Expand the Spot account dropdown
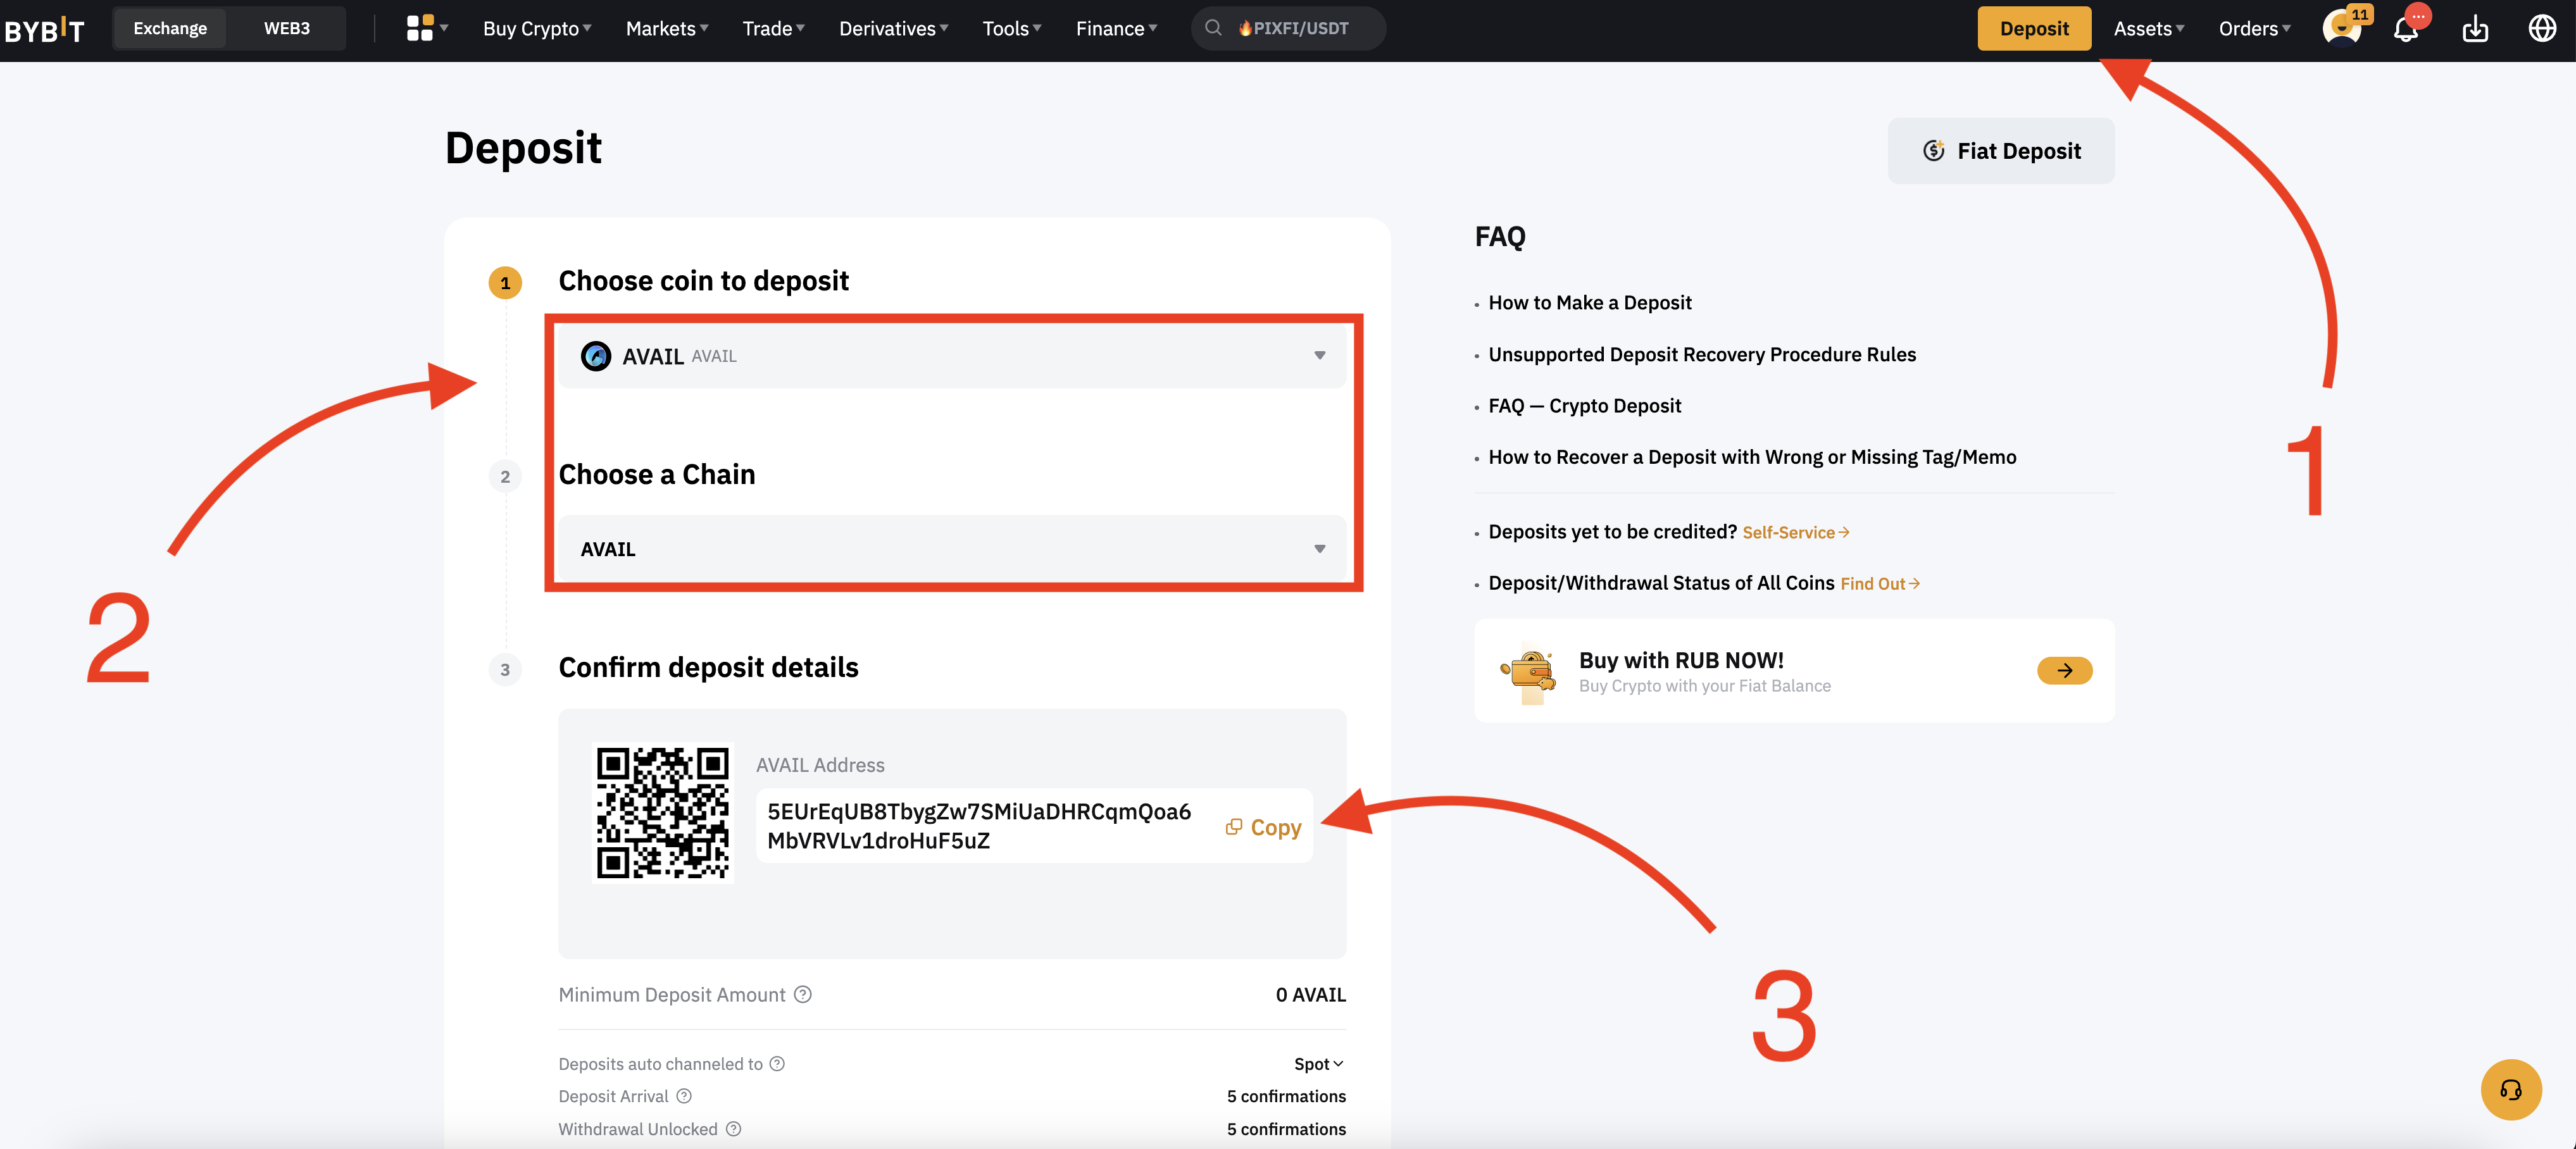The image size is (2576, 1149). coord(1318,1064)
